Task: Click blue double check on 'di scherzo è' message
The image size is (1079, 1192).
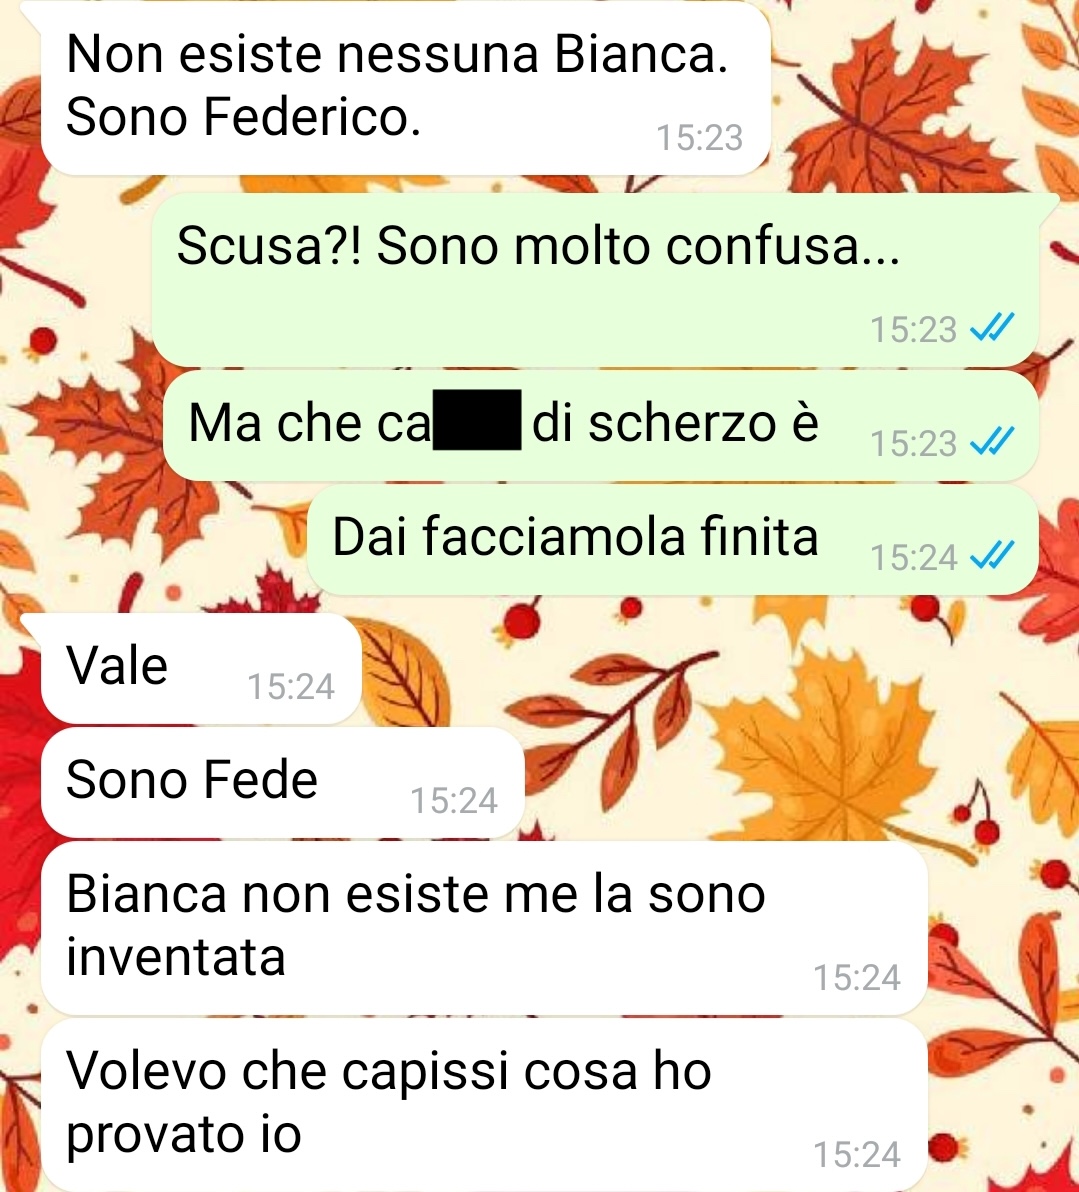Action: click(x=993, y=442)
